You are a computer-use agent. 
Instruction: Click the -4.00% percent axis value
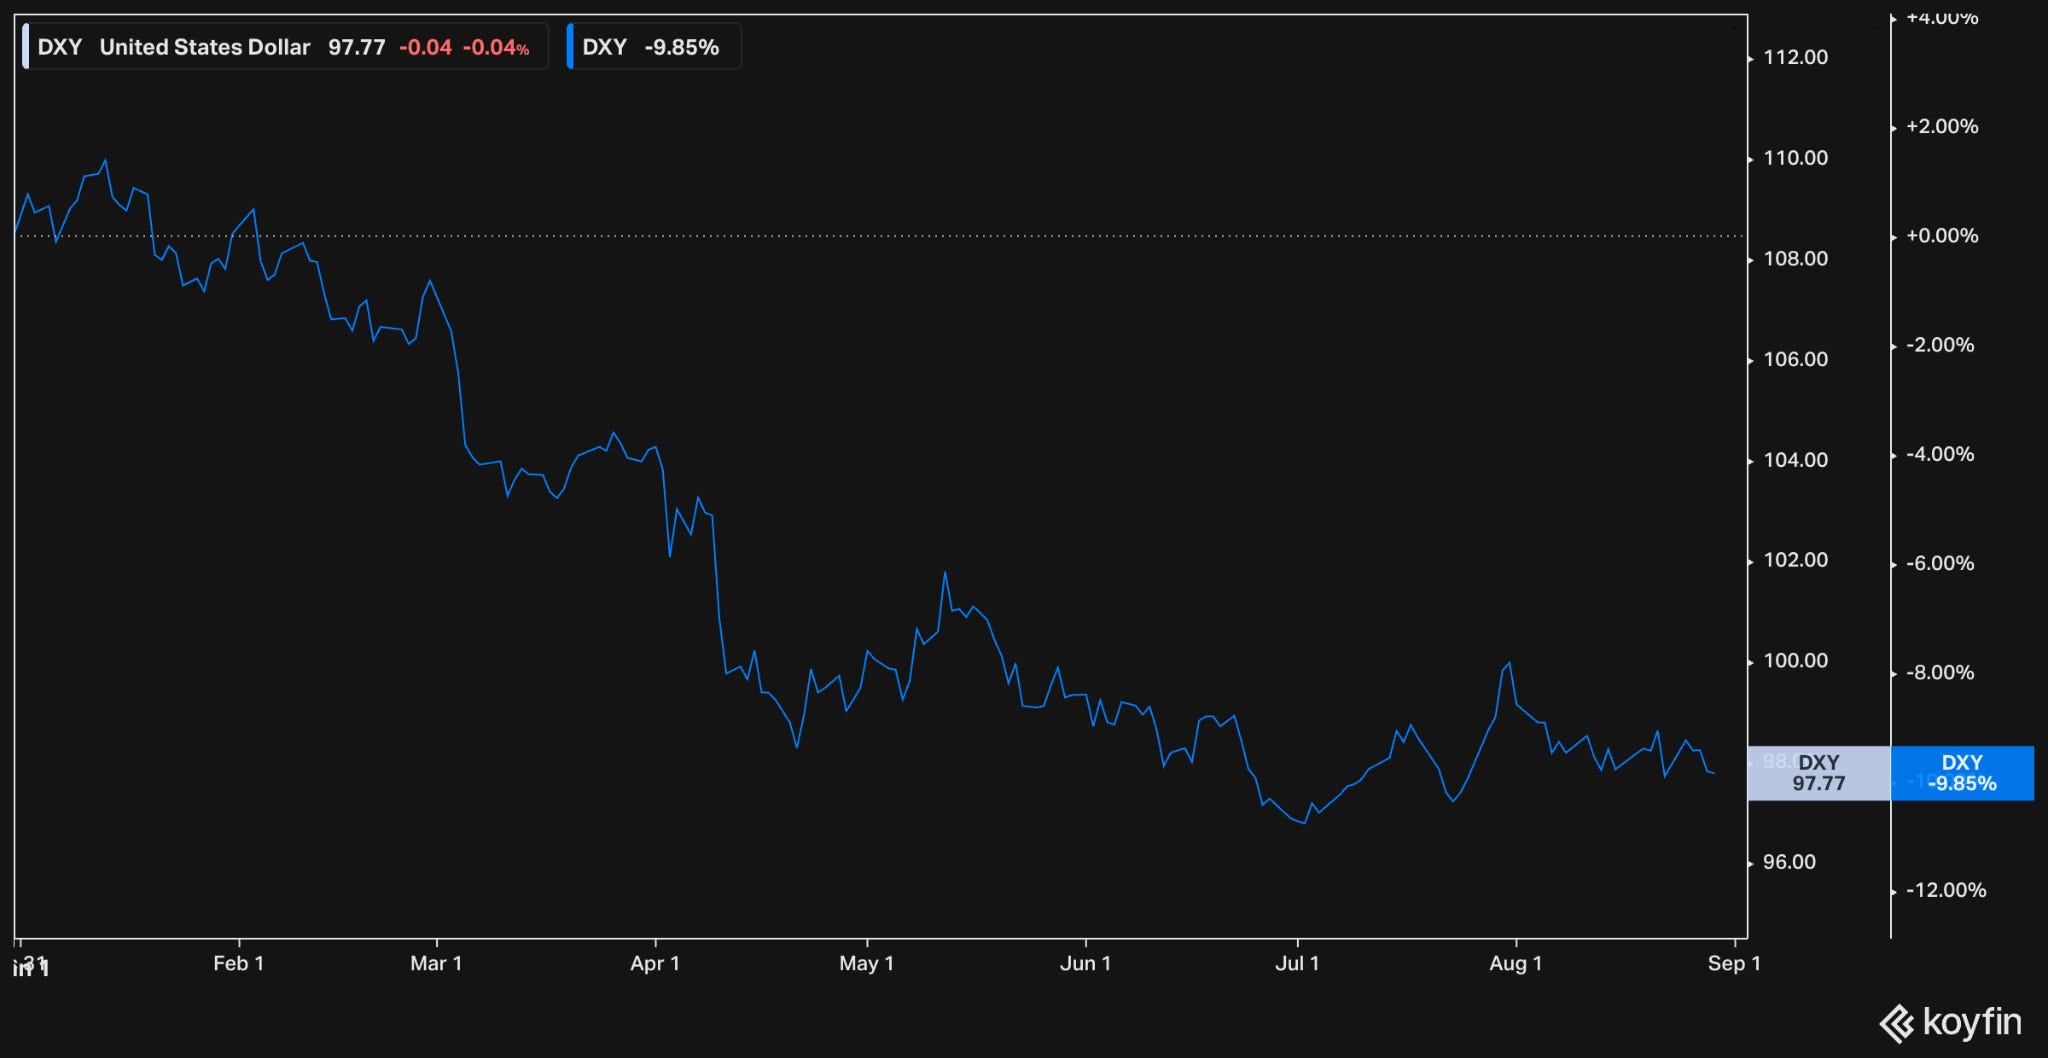pyautogui.click(x=1940, y=454)
